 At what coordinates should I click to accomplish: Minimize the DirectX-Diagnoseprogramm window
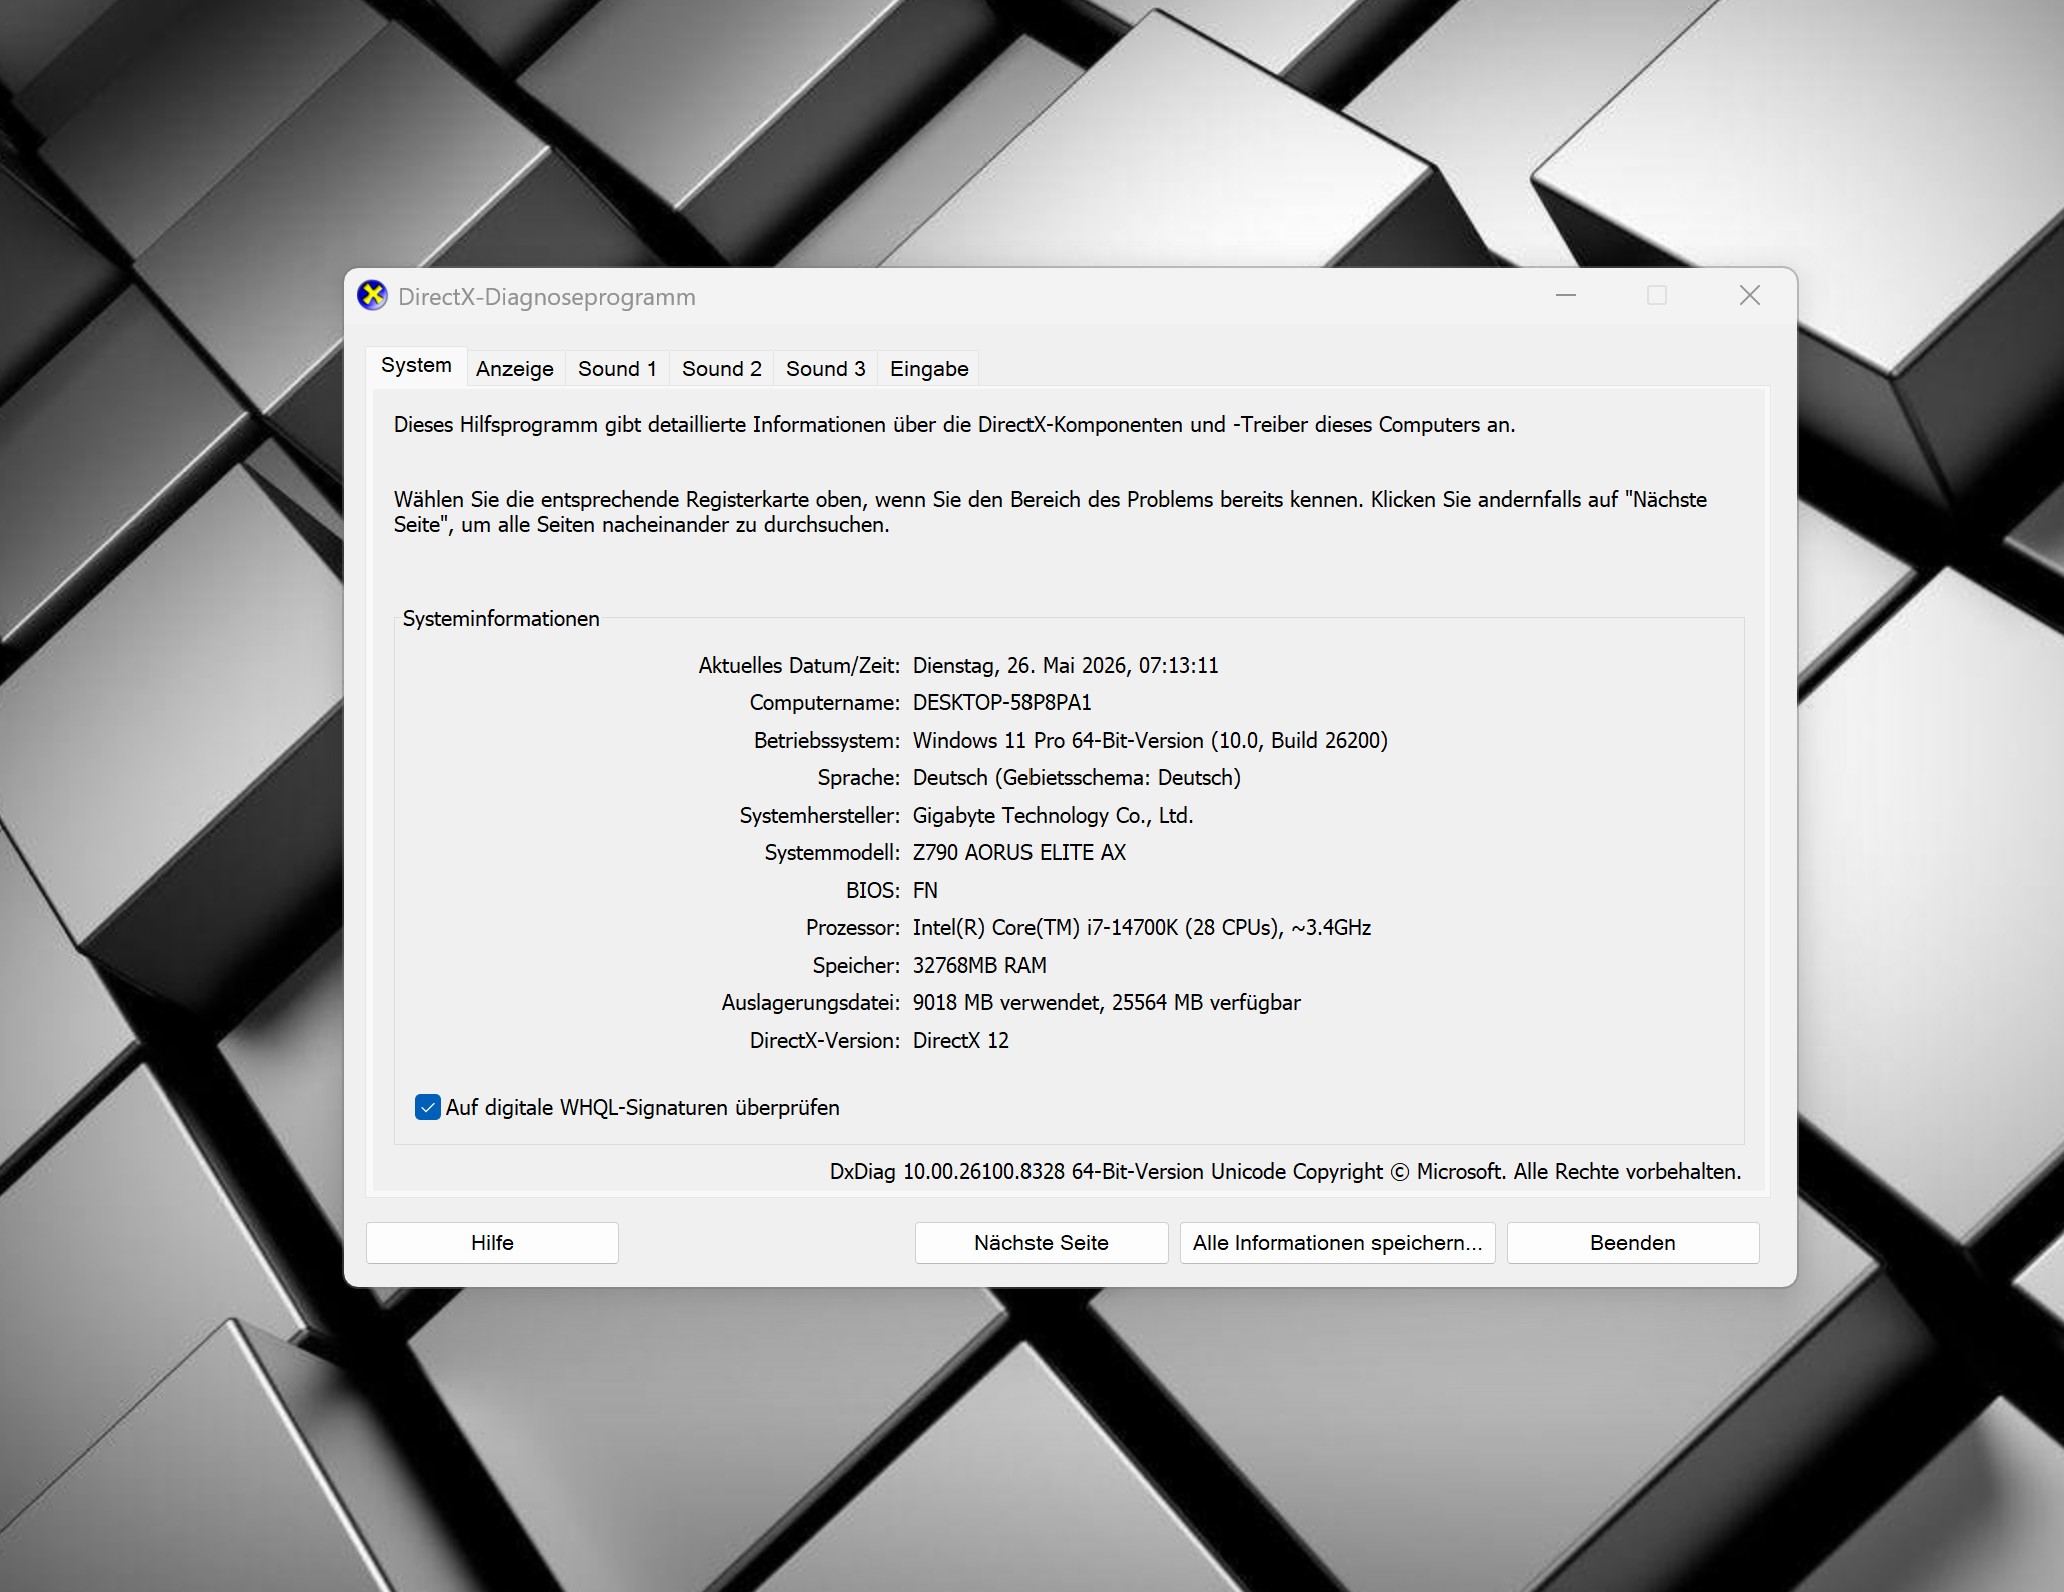point(1566,295)
